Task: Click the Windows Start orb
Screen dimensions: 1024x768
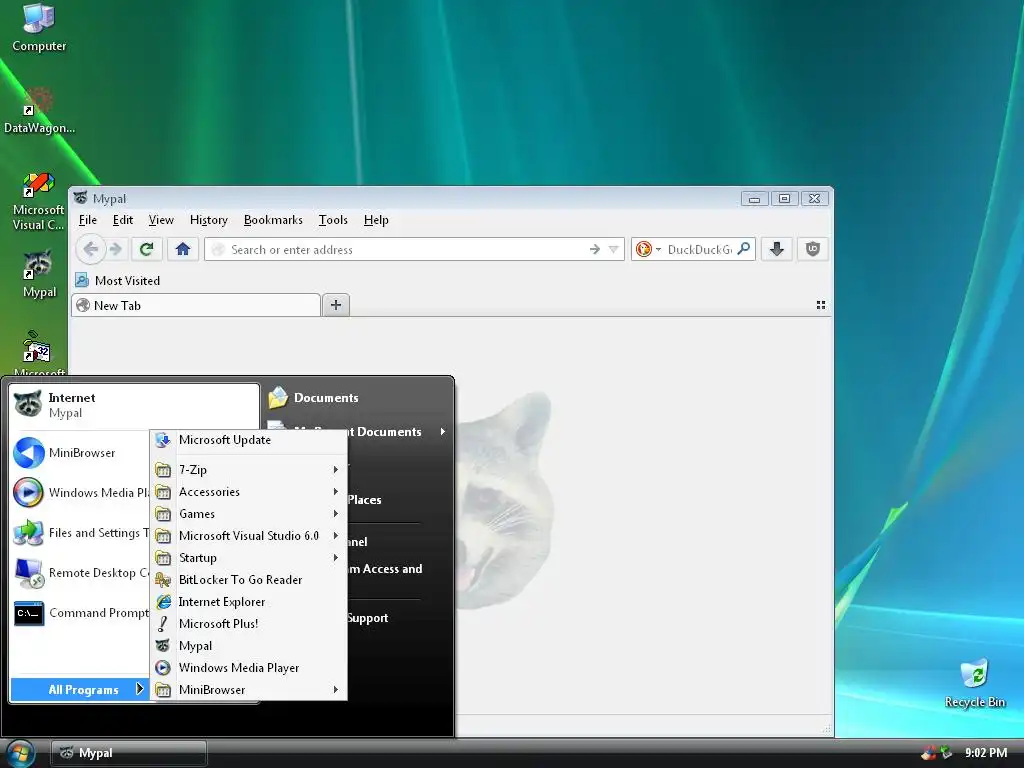Action: click(x=20, y=754)
